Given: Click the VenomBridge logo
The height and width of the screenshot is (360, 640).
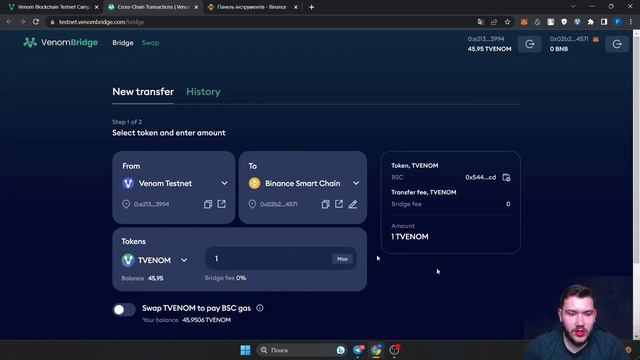Looking at the screenshot, I should (60, 42).
